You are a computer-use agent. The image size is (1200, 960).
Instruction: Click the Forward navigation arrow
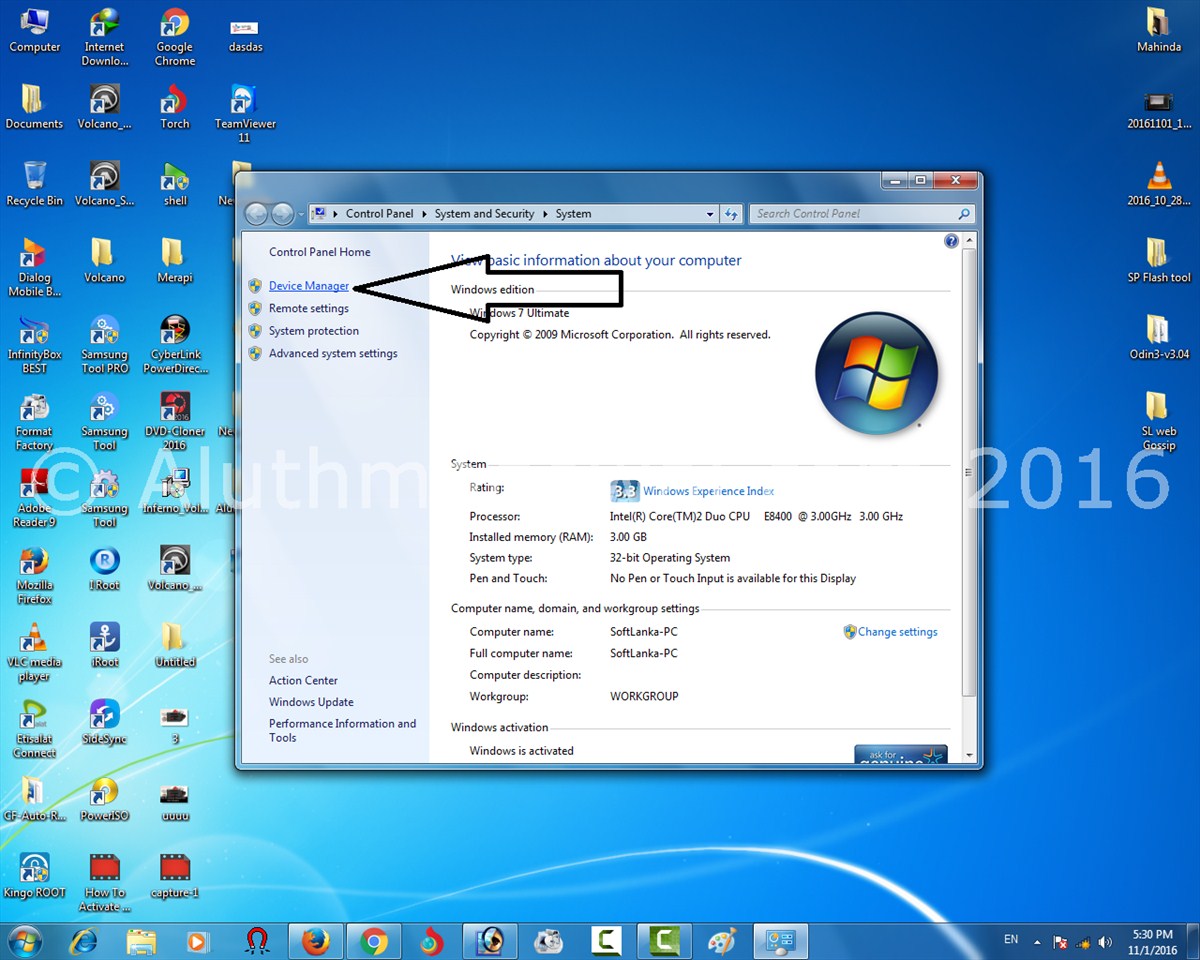283,214
